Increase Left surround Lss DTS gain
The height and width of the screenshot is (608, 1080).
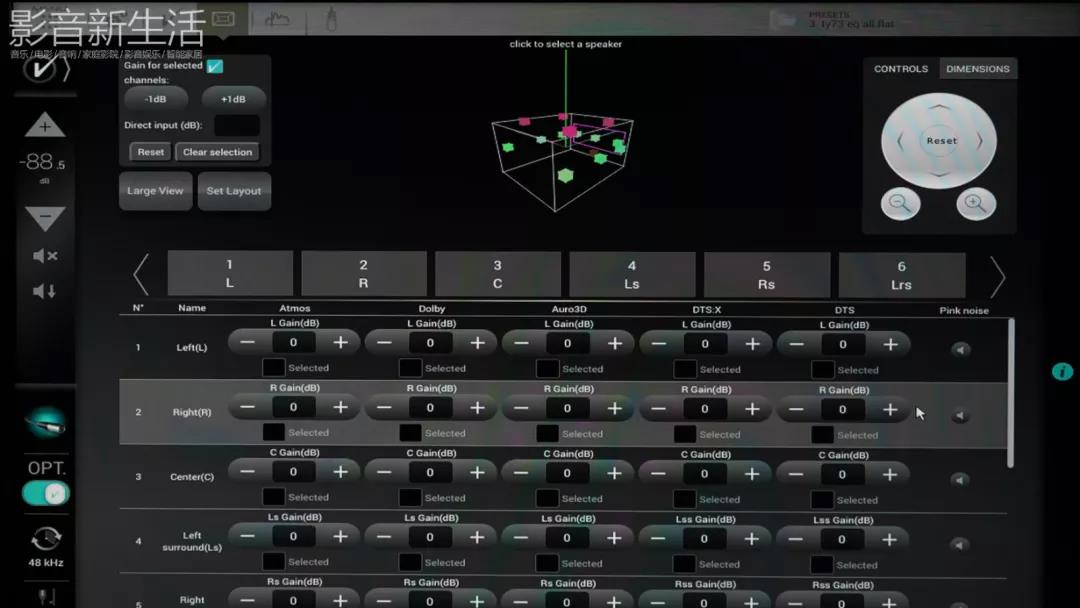(889, 540)
